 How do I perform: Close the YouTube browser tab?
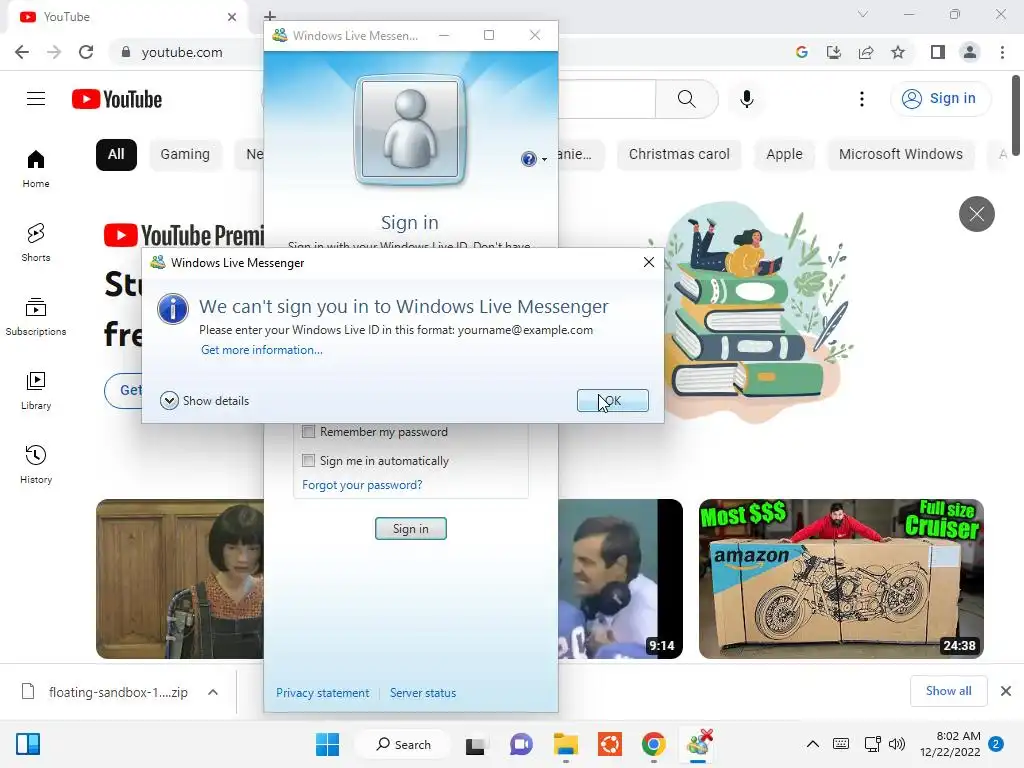pos(232,17)
